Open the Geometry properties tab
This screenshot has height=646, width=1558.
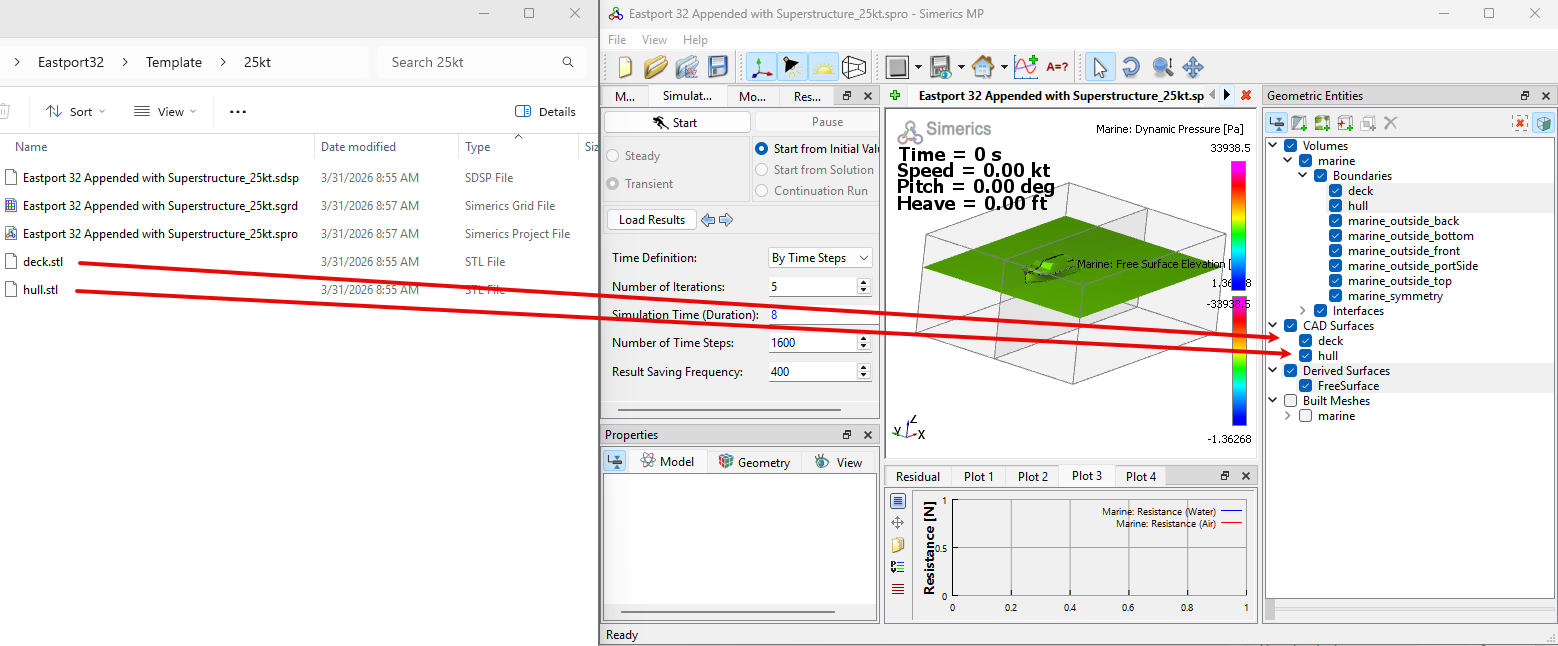coord(754,462)
